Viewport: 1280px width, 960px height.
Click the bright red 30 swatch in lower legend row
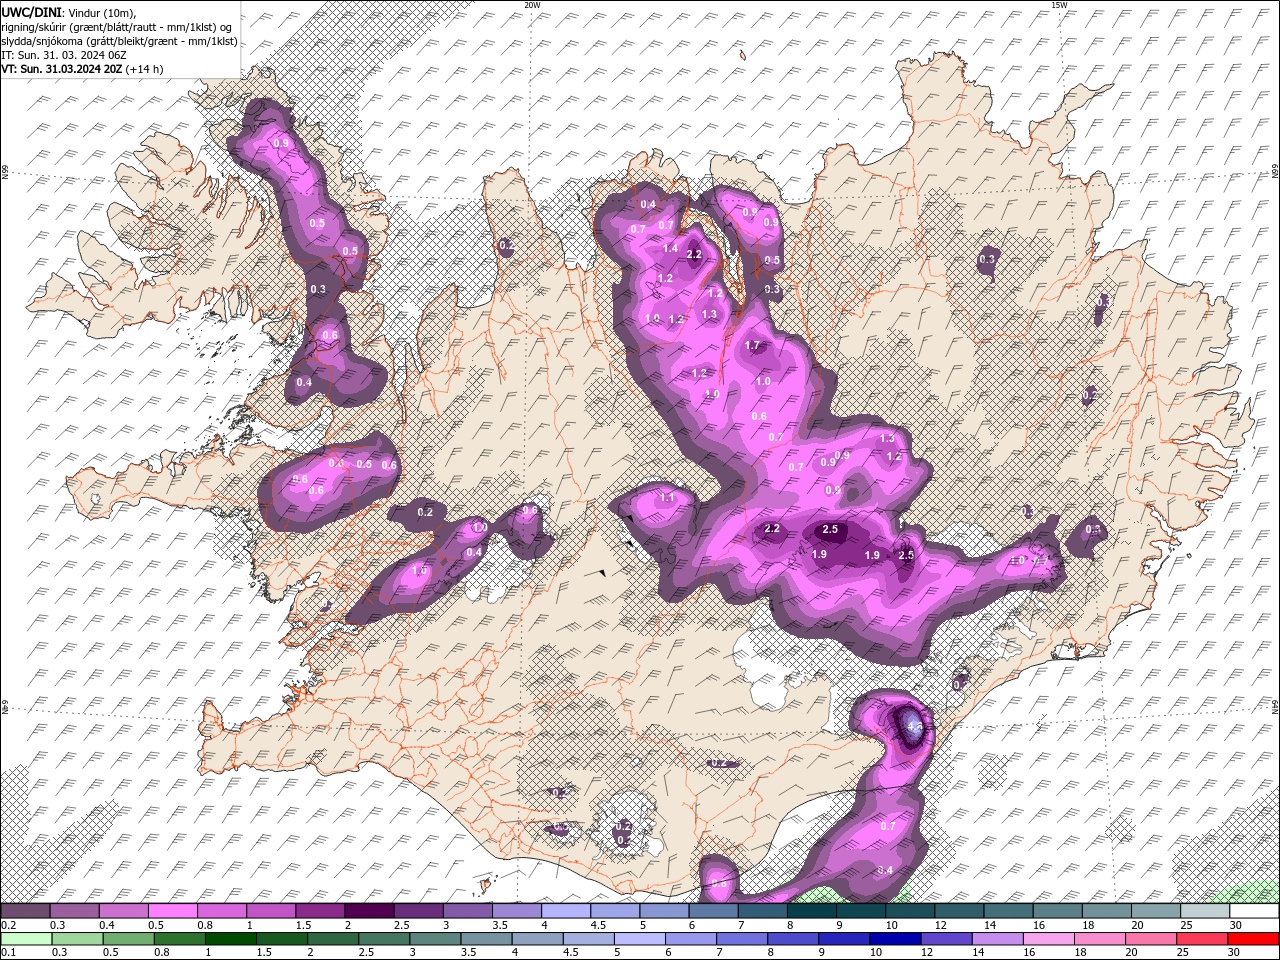tap(1254, 938)
